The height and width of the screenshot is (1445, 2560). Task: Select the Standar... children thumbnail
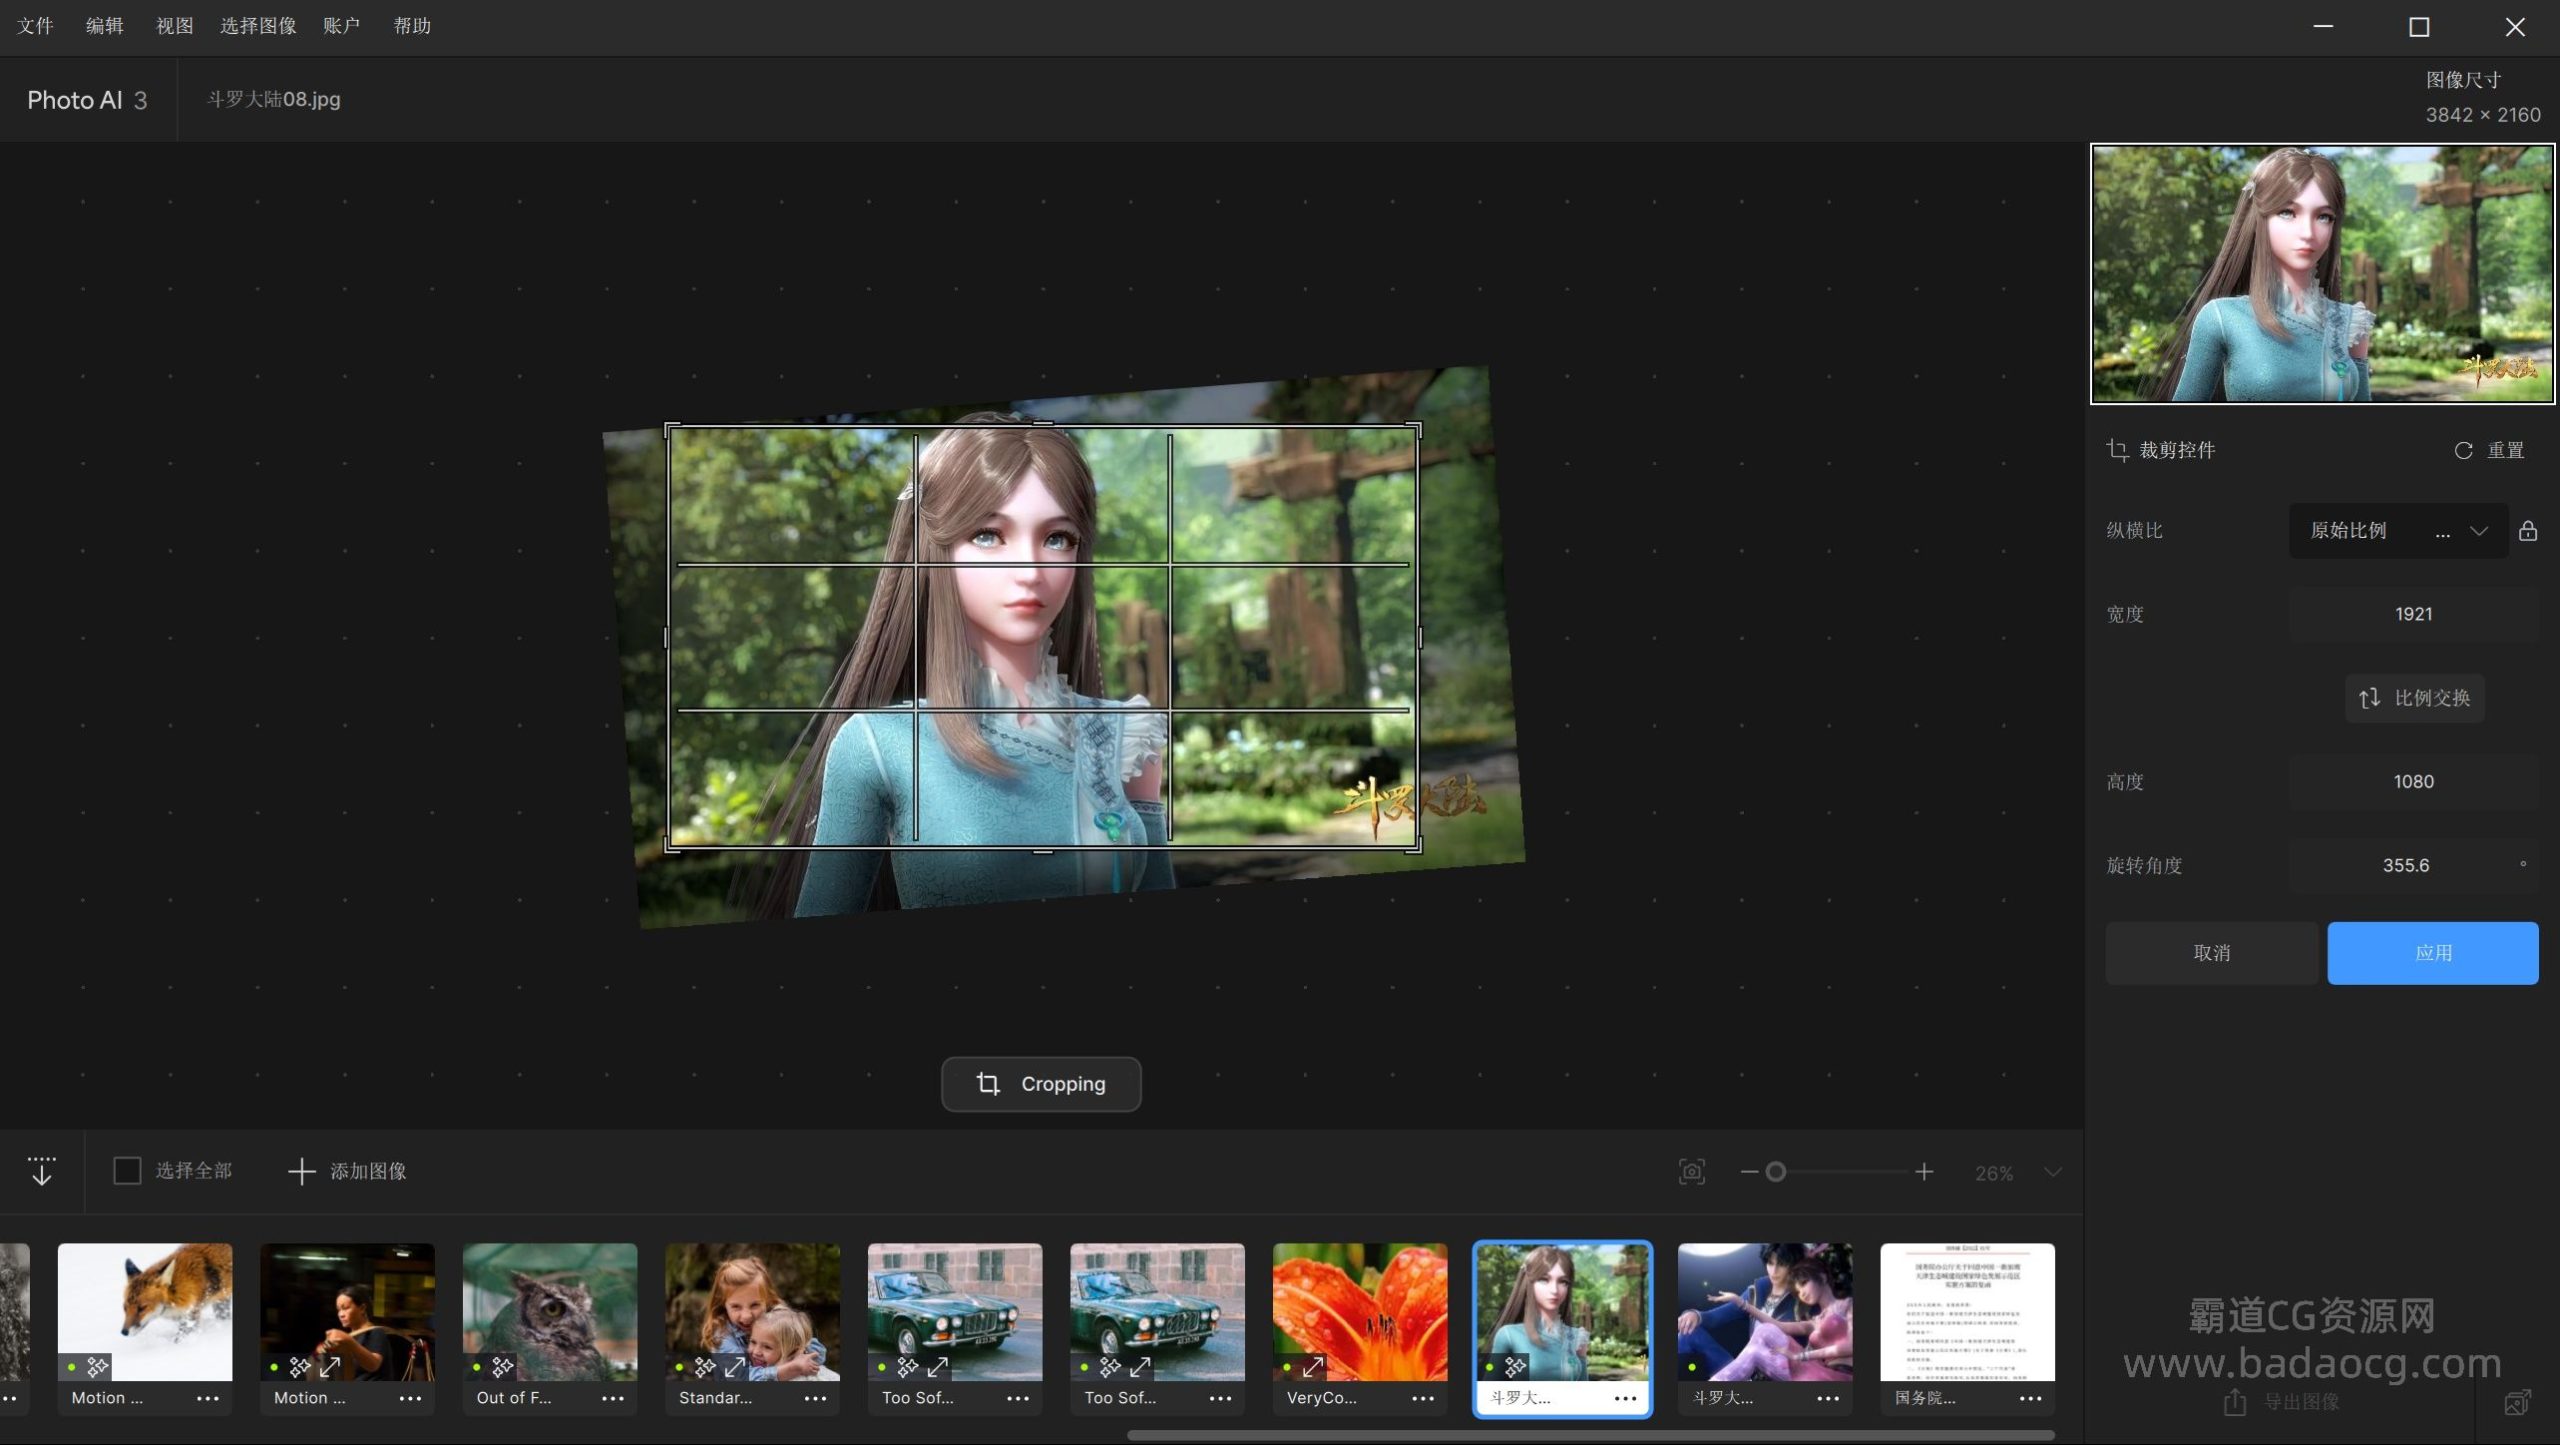tap(752, 1312)
